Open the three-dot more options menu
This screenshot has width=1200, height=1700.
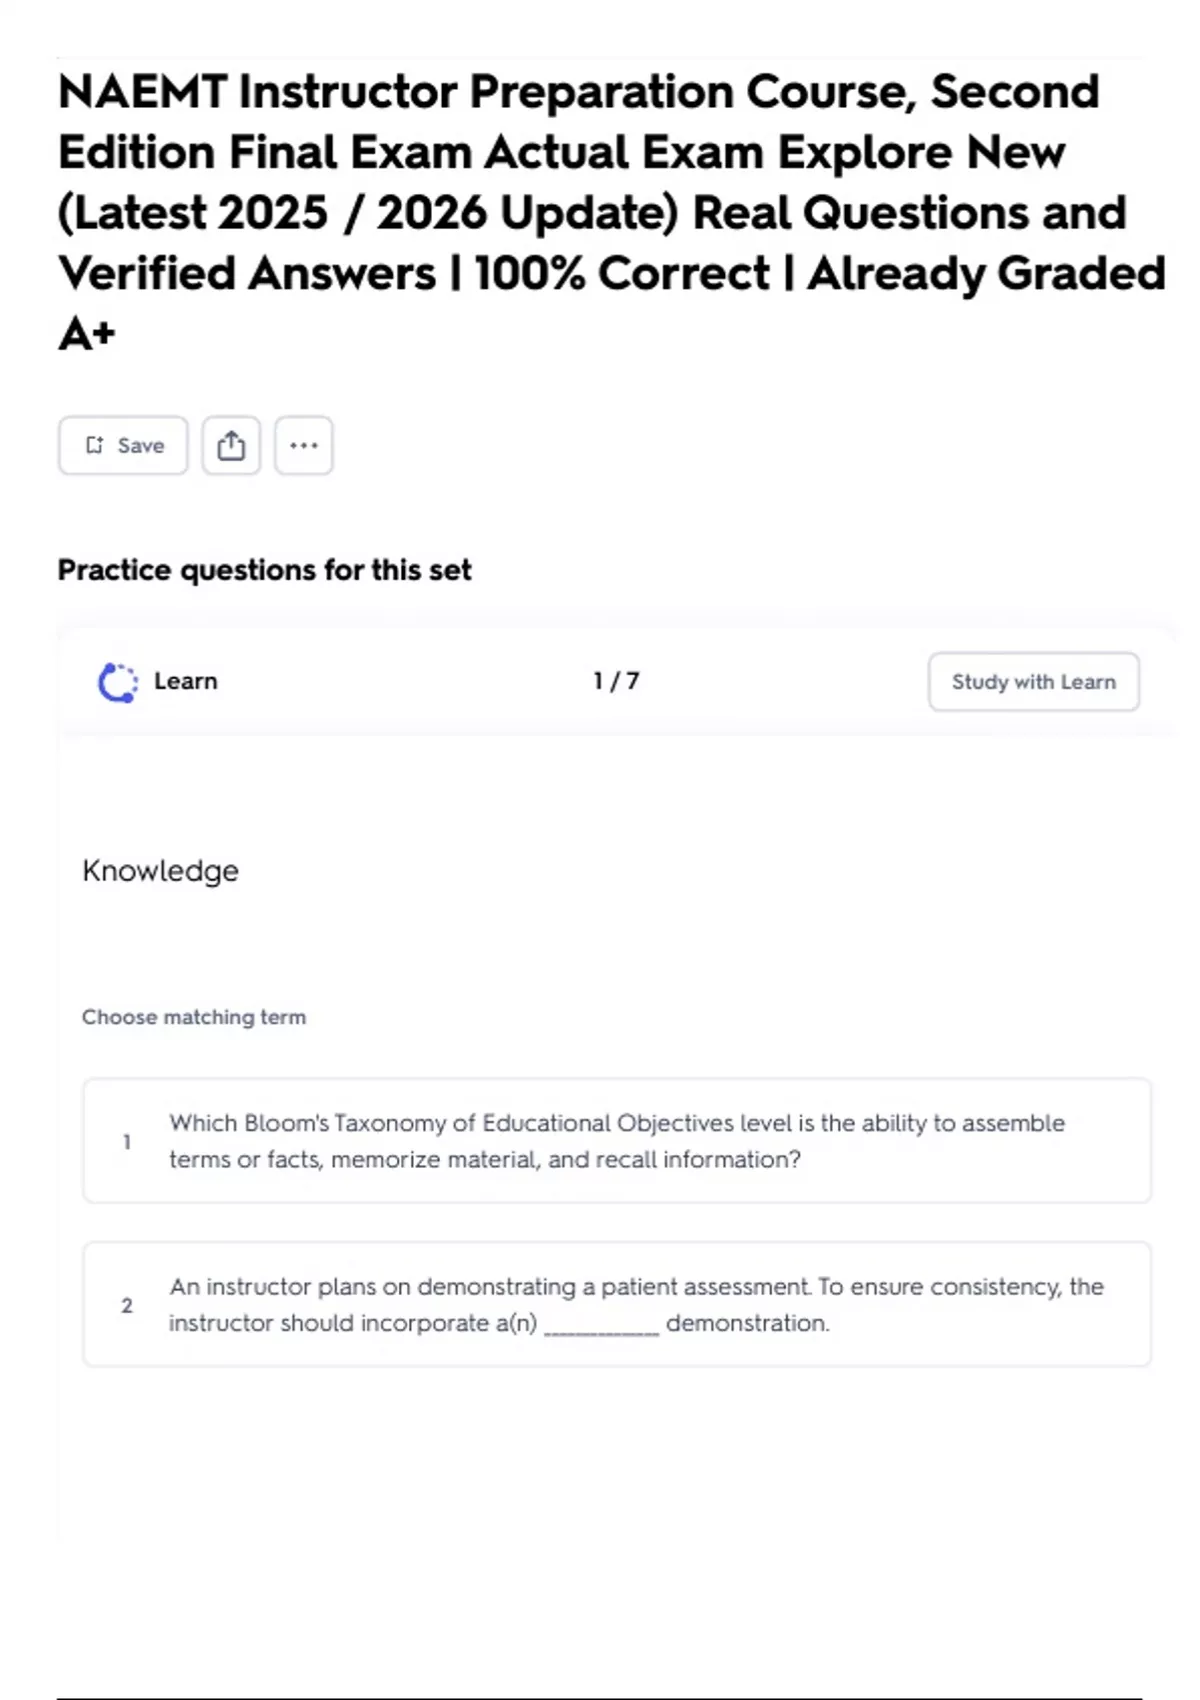(x=304, y=446)
